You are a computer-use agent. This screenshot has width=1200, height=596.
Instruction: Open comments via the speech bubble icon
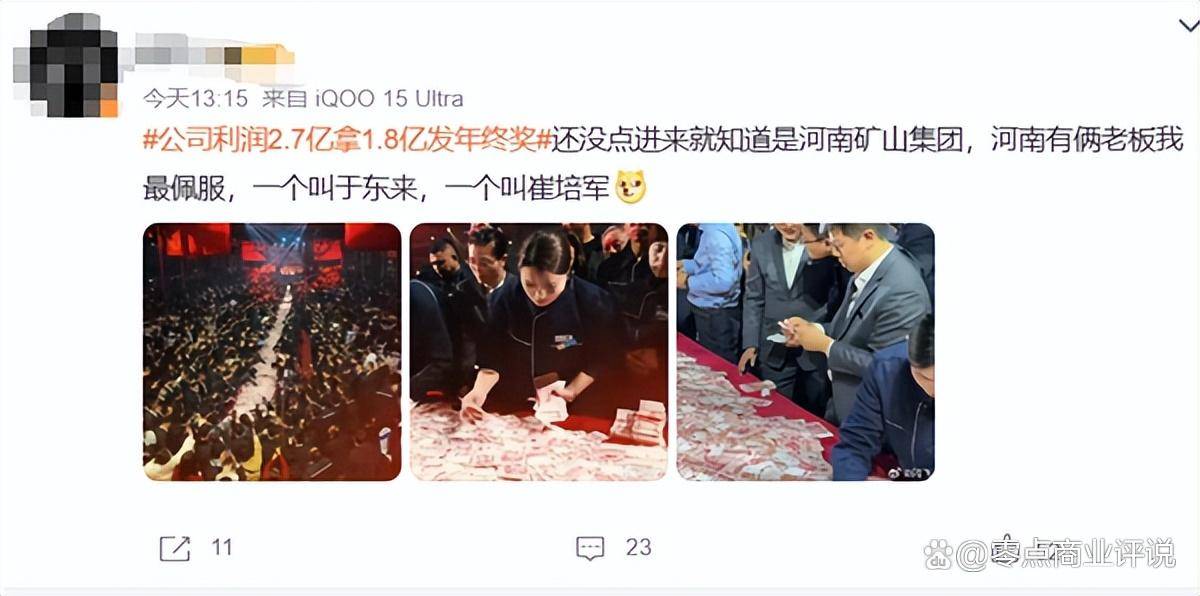click(590, 547)
